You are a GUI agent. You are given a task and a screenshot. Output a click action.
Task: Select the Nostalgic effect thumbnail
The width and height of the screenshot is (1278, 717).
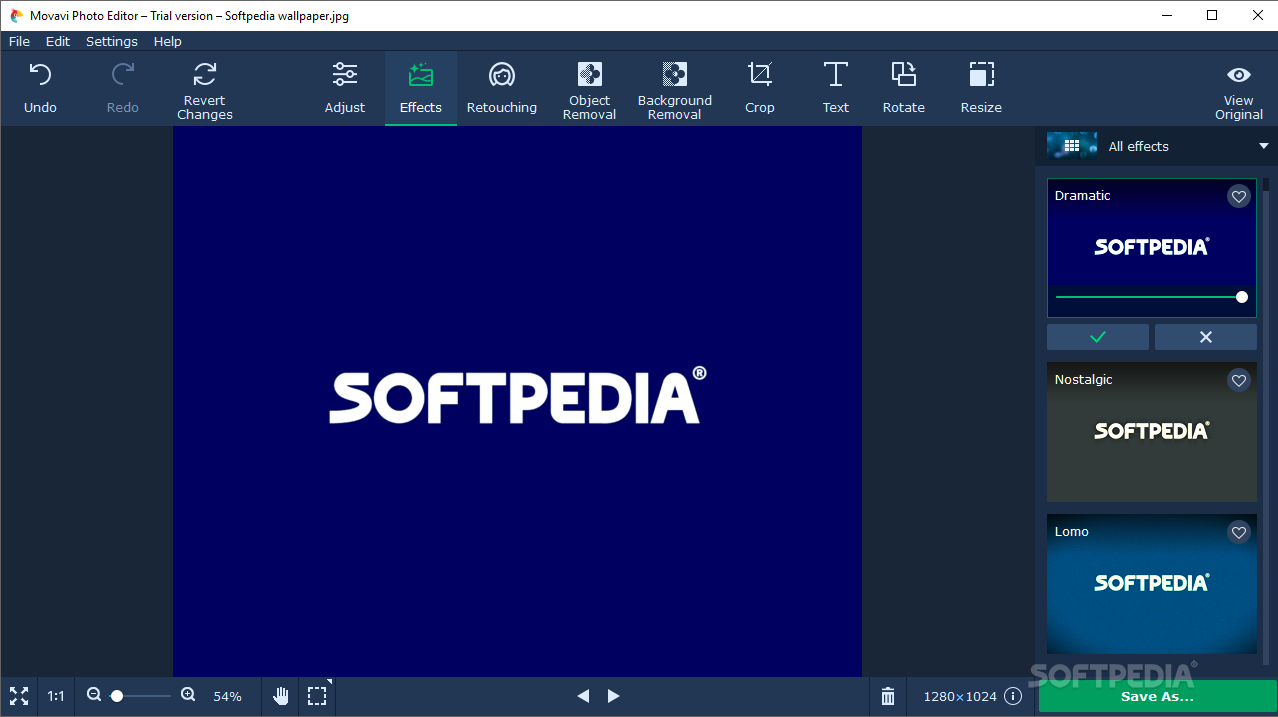pos(1152,432)
